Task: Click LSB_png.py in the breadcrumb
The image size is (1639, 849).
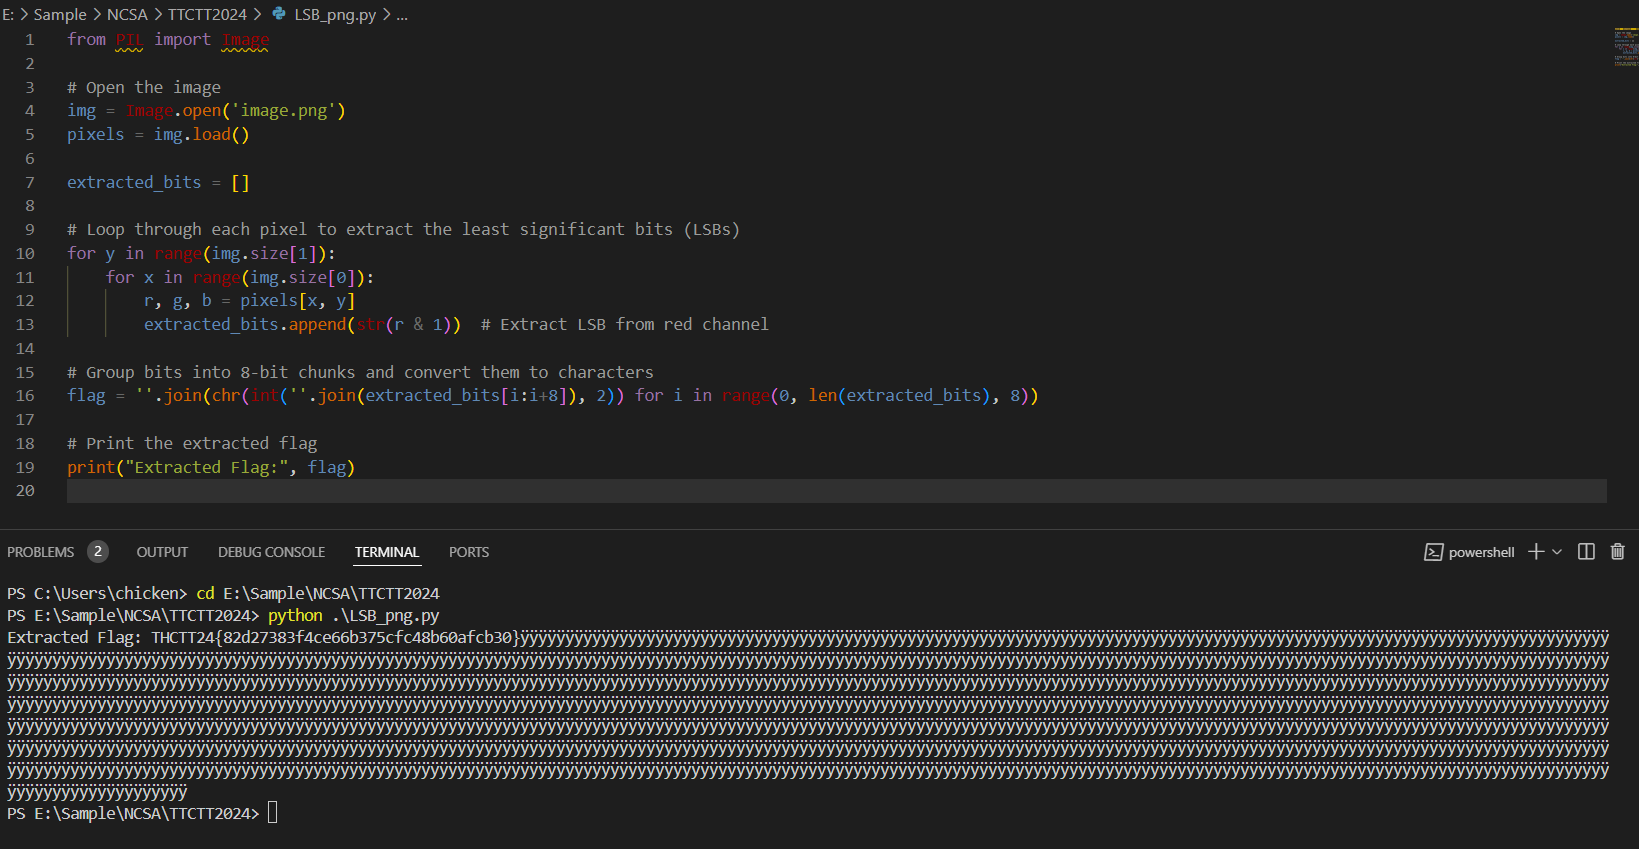Action: tap(335, 14)
